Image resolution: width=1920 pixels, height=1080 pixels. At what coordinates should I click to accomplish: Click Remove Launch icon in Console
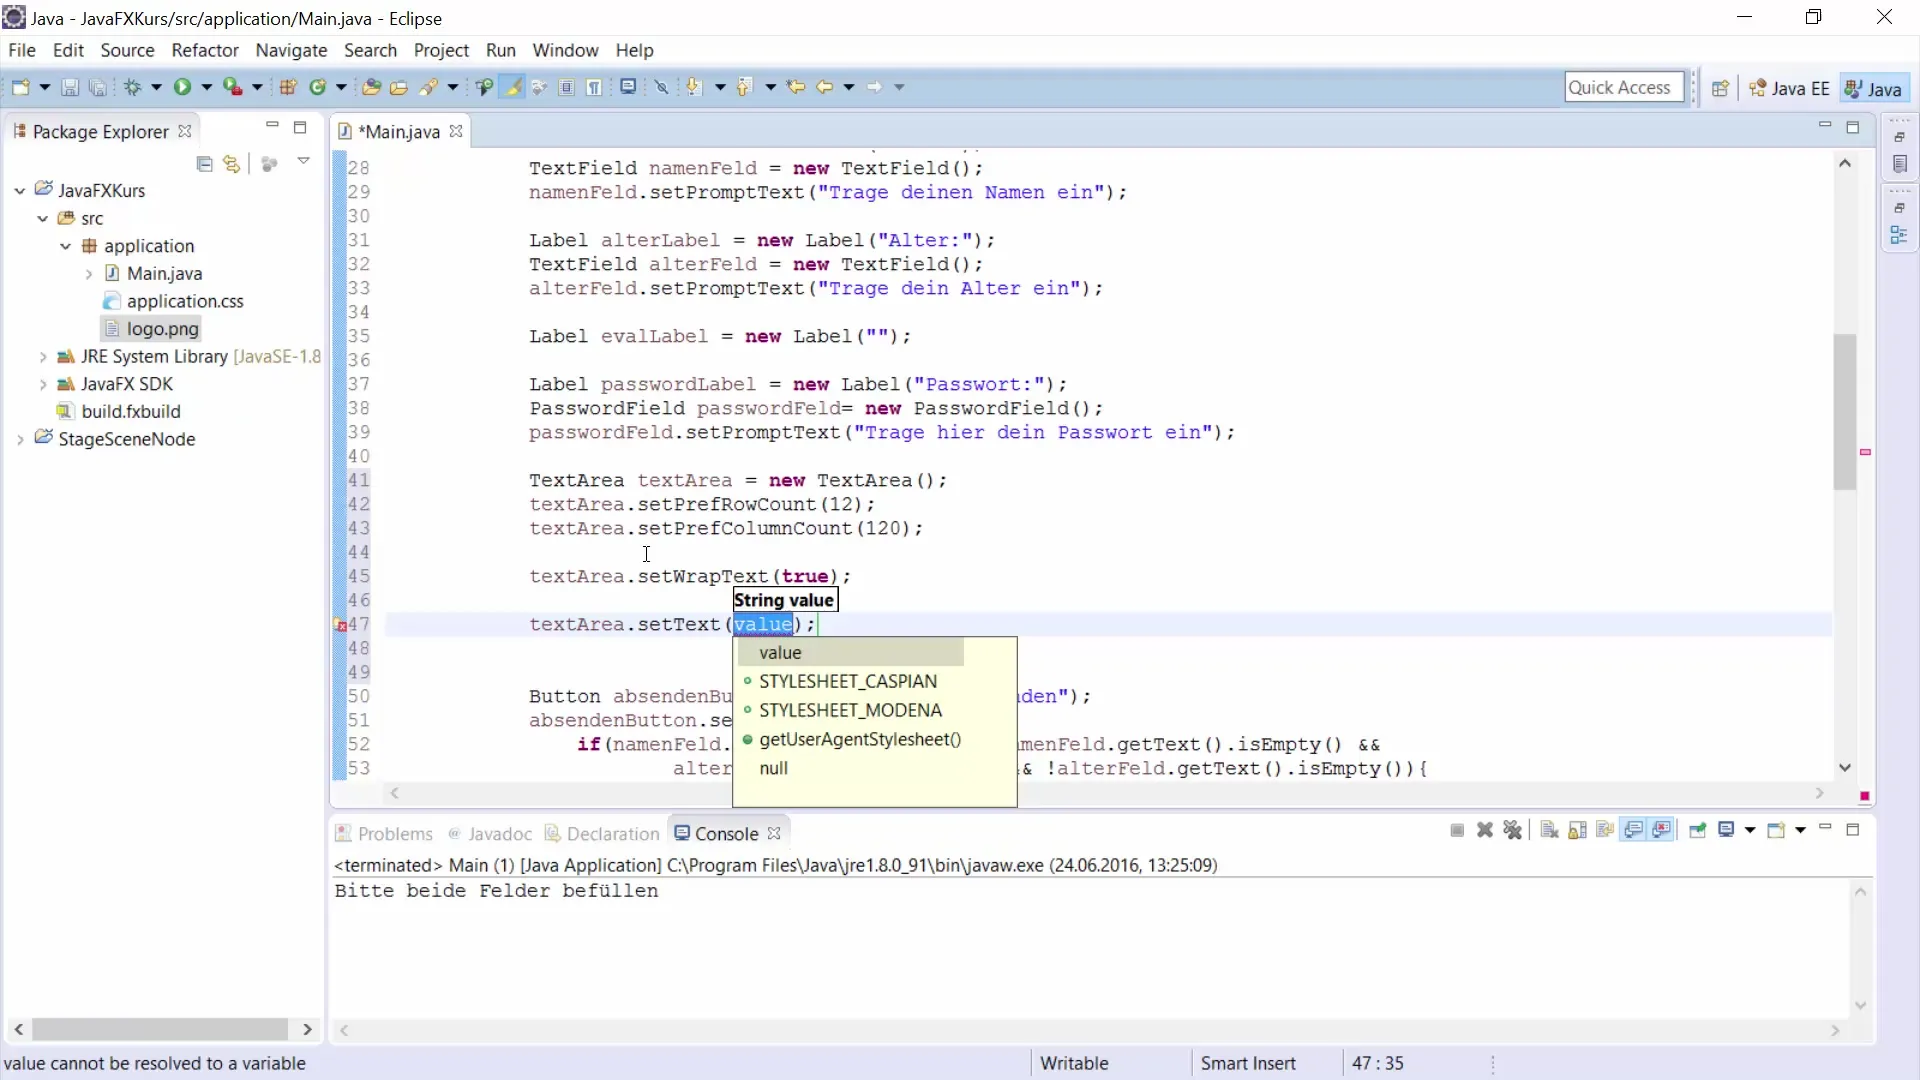coord(1485,830)
